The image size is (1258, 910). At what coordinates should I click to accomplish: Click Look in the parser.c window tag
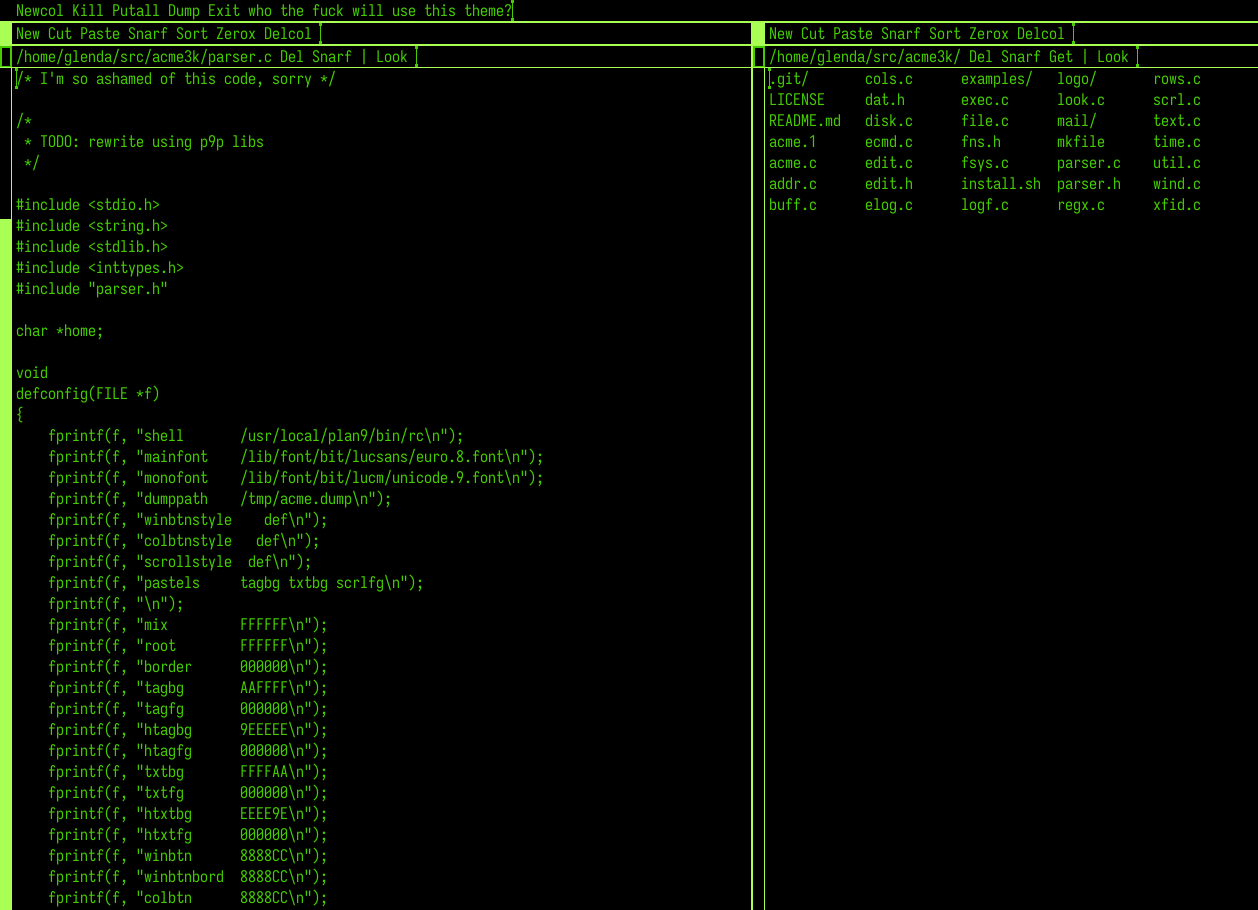tap(392, 57)
